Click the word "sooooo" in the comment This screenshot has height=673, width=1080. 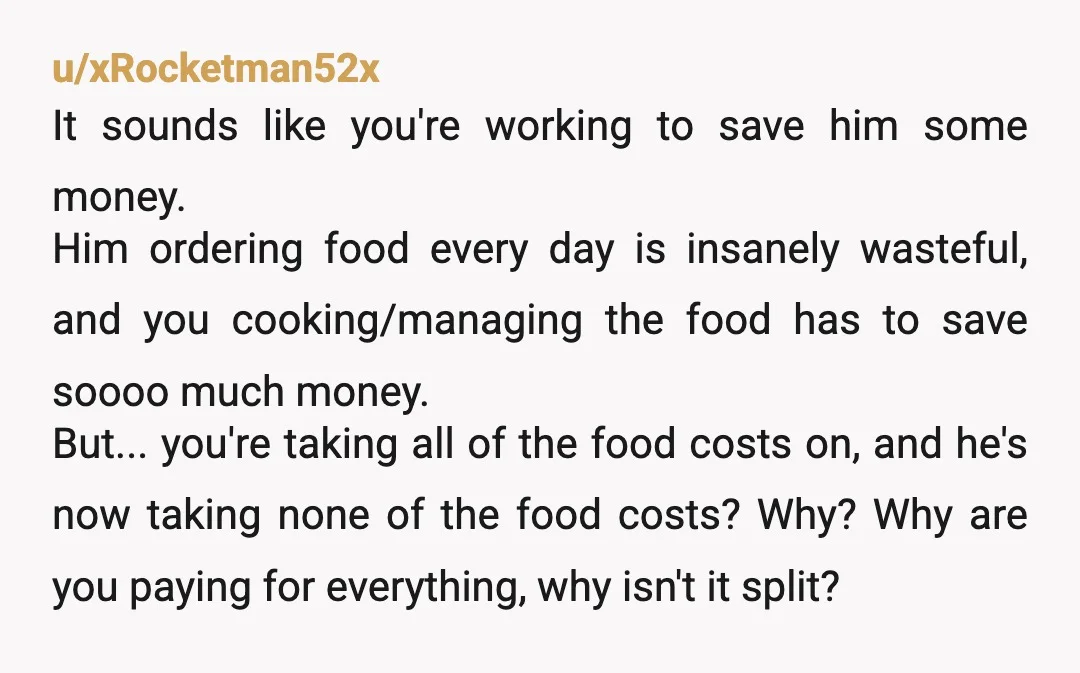(110, 393)
